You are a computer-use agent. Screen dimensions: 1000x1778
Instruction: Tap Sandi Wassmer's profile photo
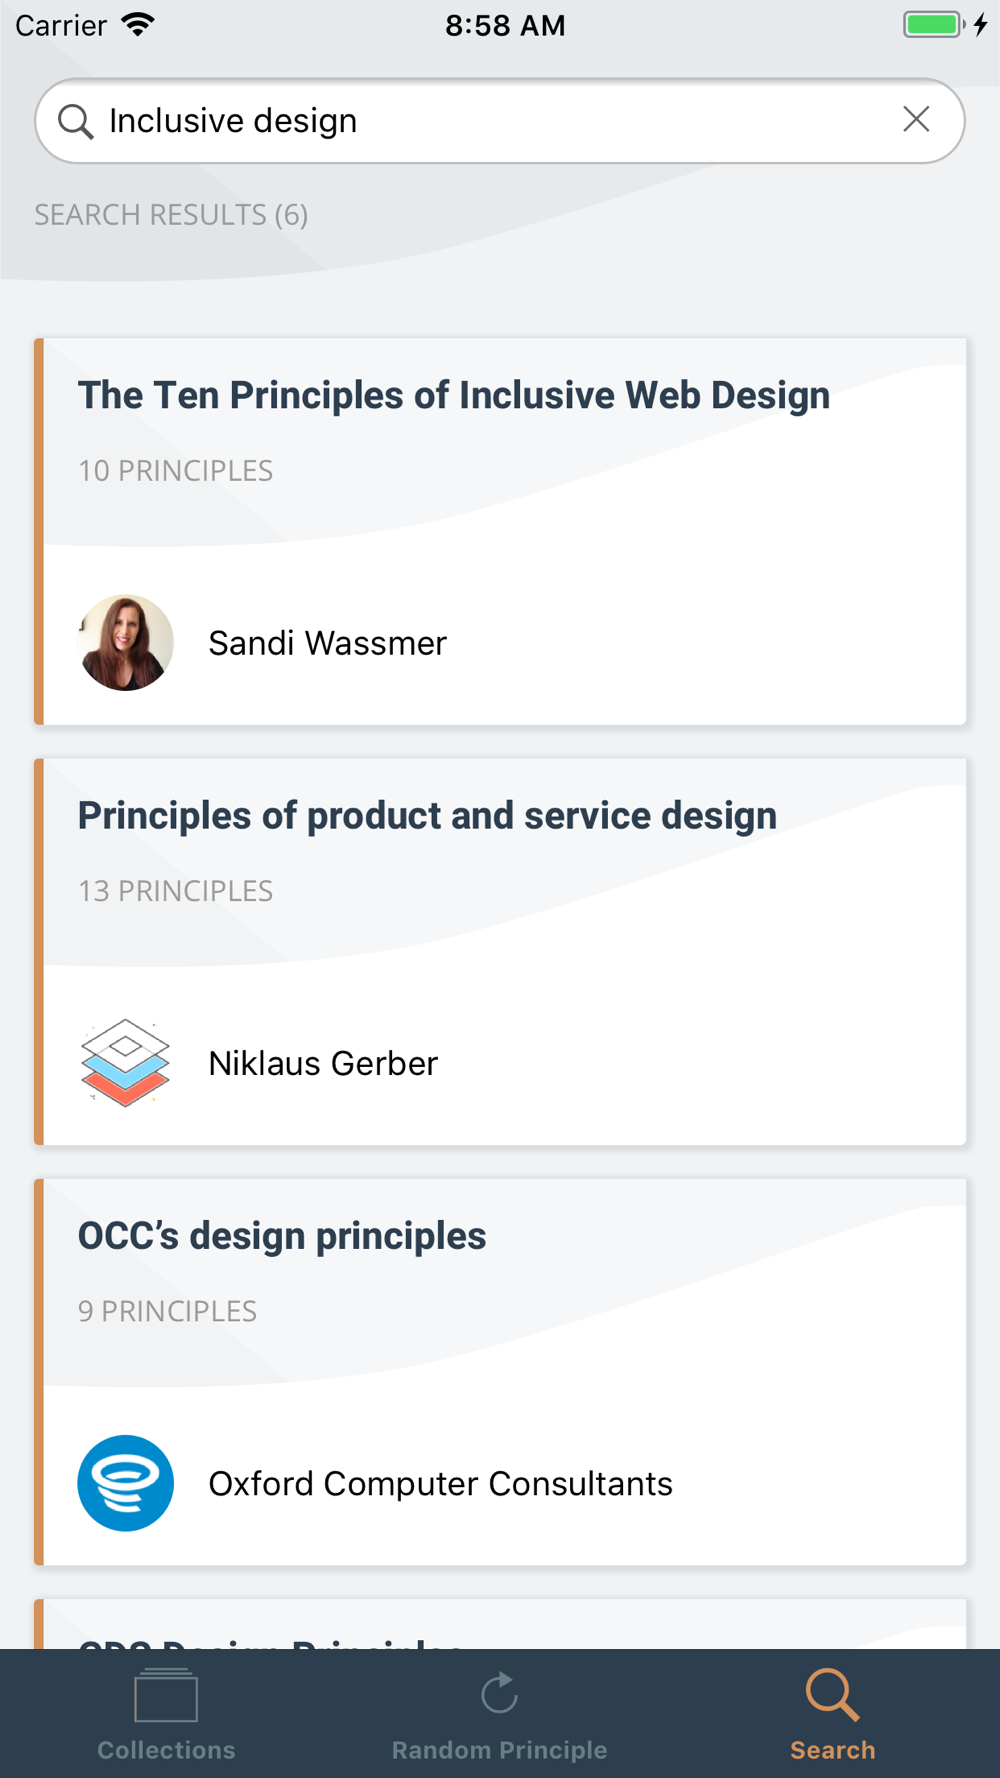[126, 643]
